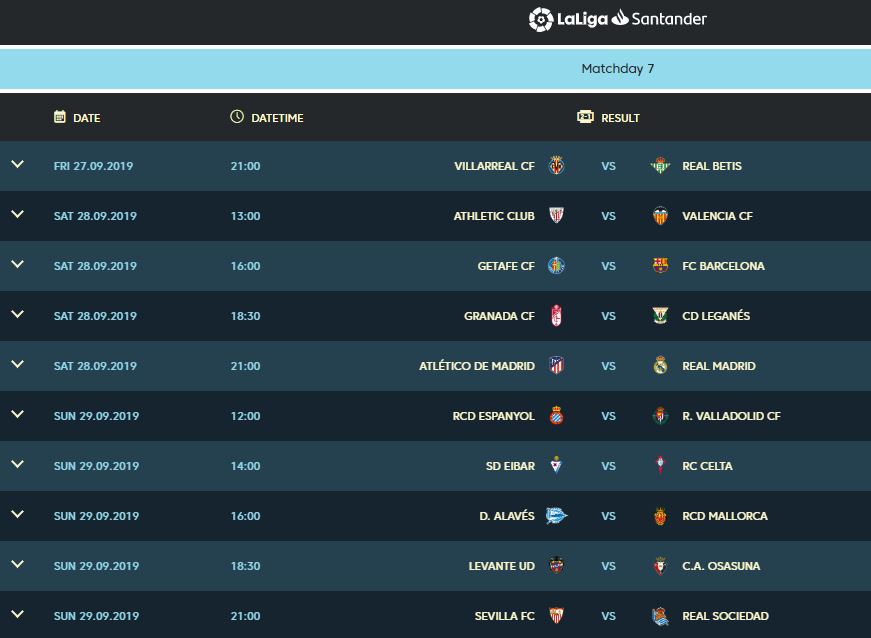
Task: Click the FC Barcelona crest icon
Action: point(660,265)
